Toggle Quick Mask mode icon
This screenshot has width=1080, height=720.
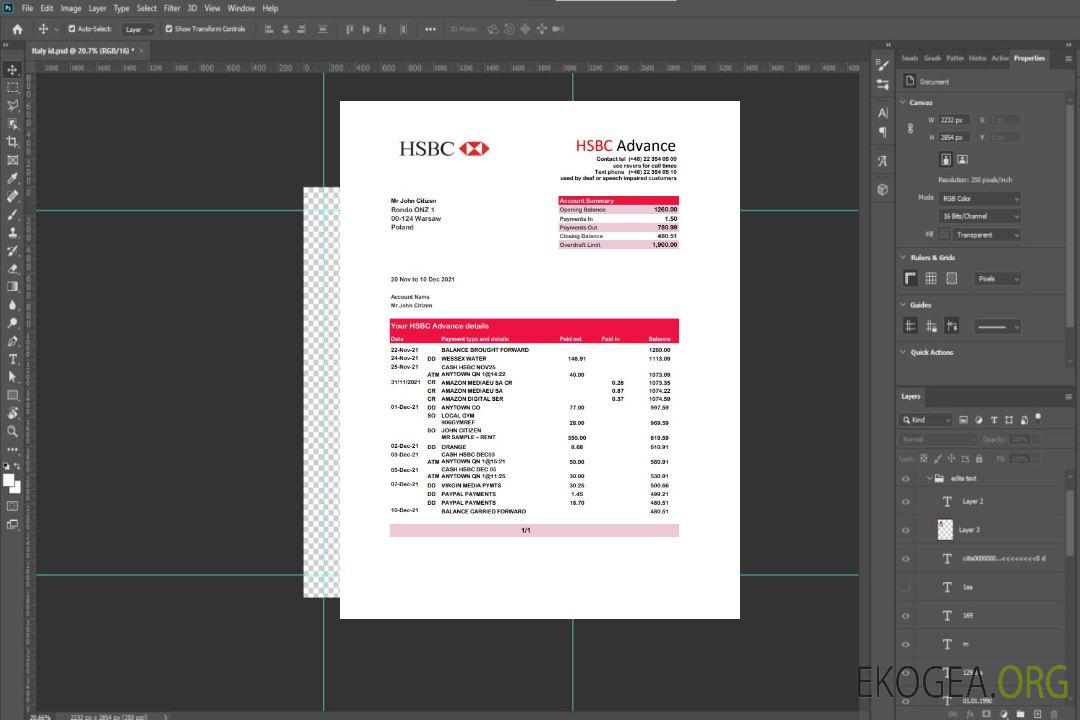tap(12, 506)
